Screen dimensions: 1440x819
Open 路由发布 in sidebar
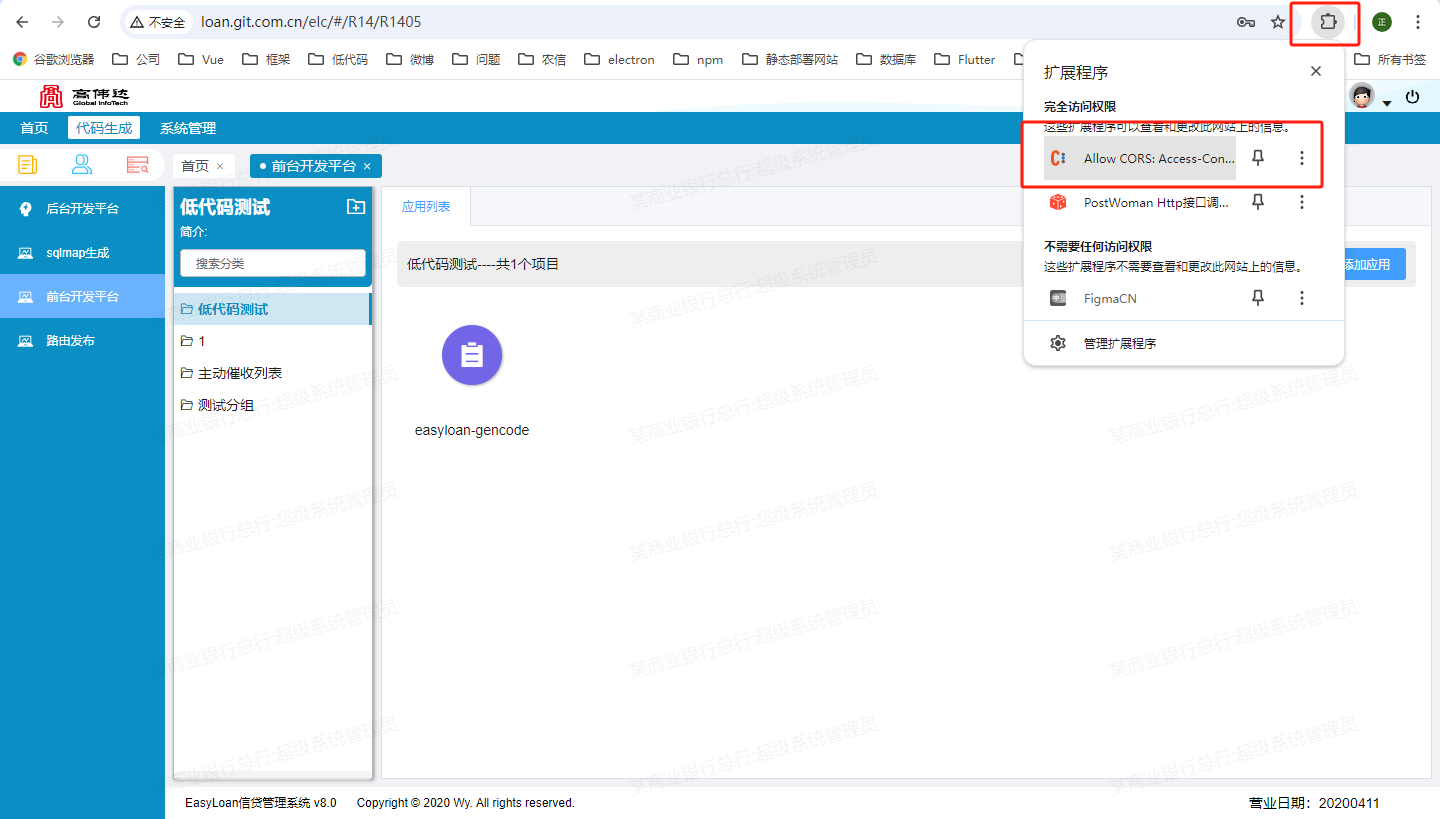pos(70,341)
